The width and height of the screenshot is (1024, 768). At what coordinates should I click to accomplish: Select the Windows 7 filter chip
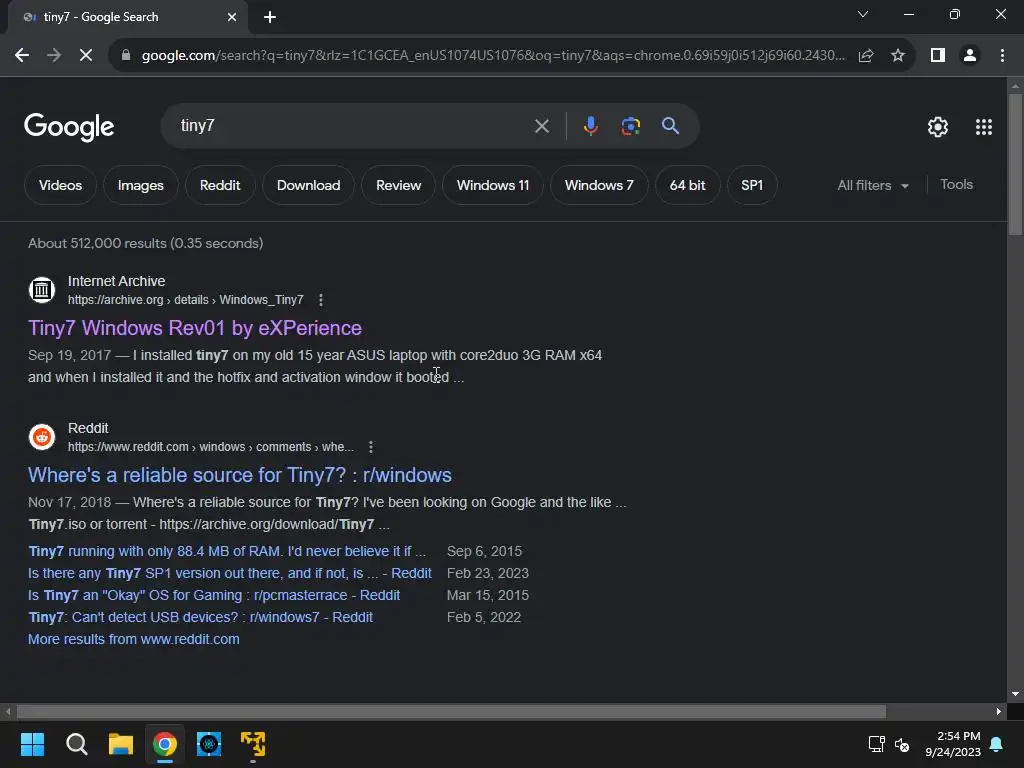599,185
